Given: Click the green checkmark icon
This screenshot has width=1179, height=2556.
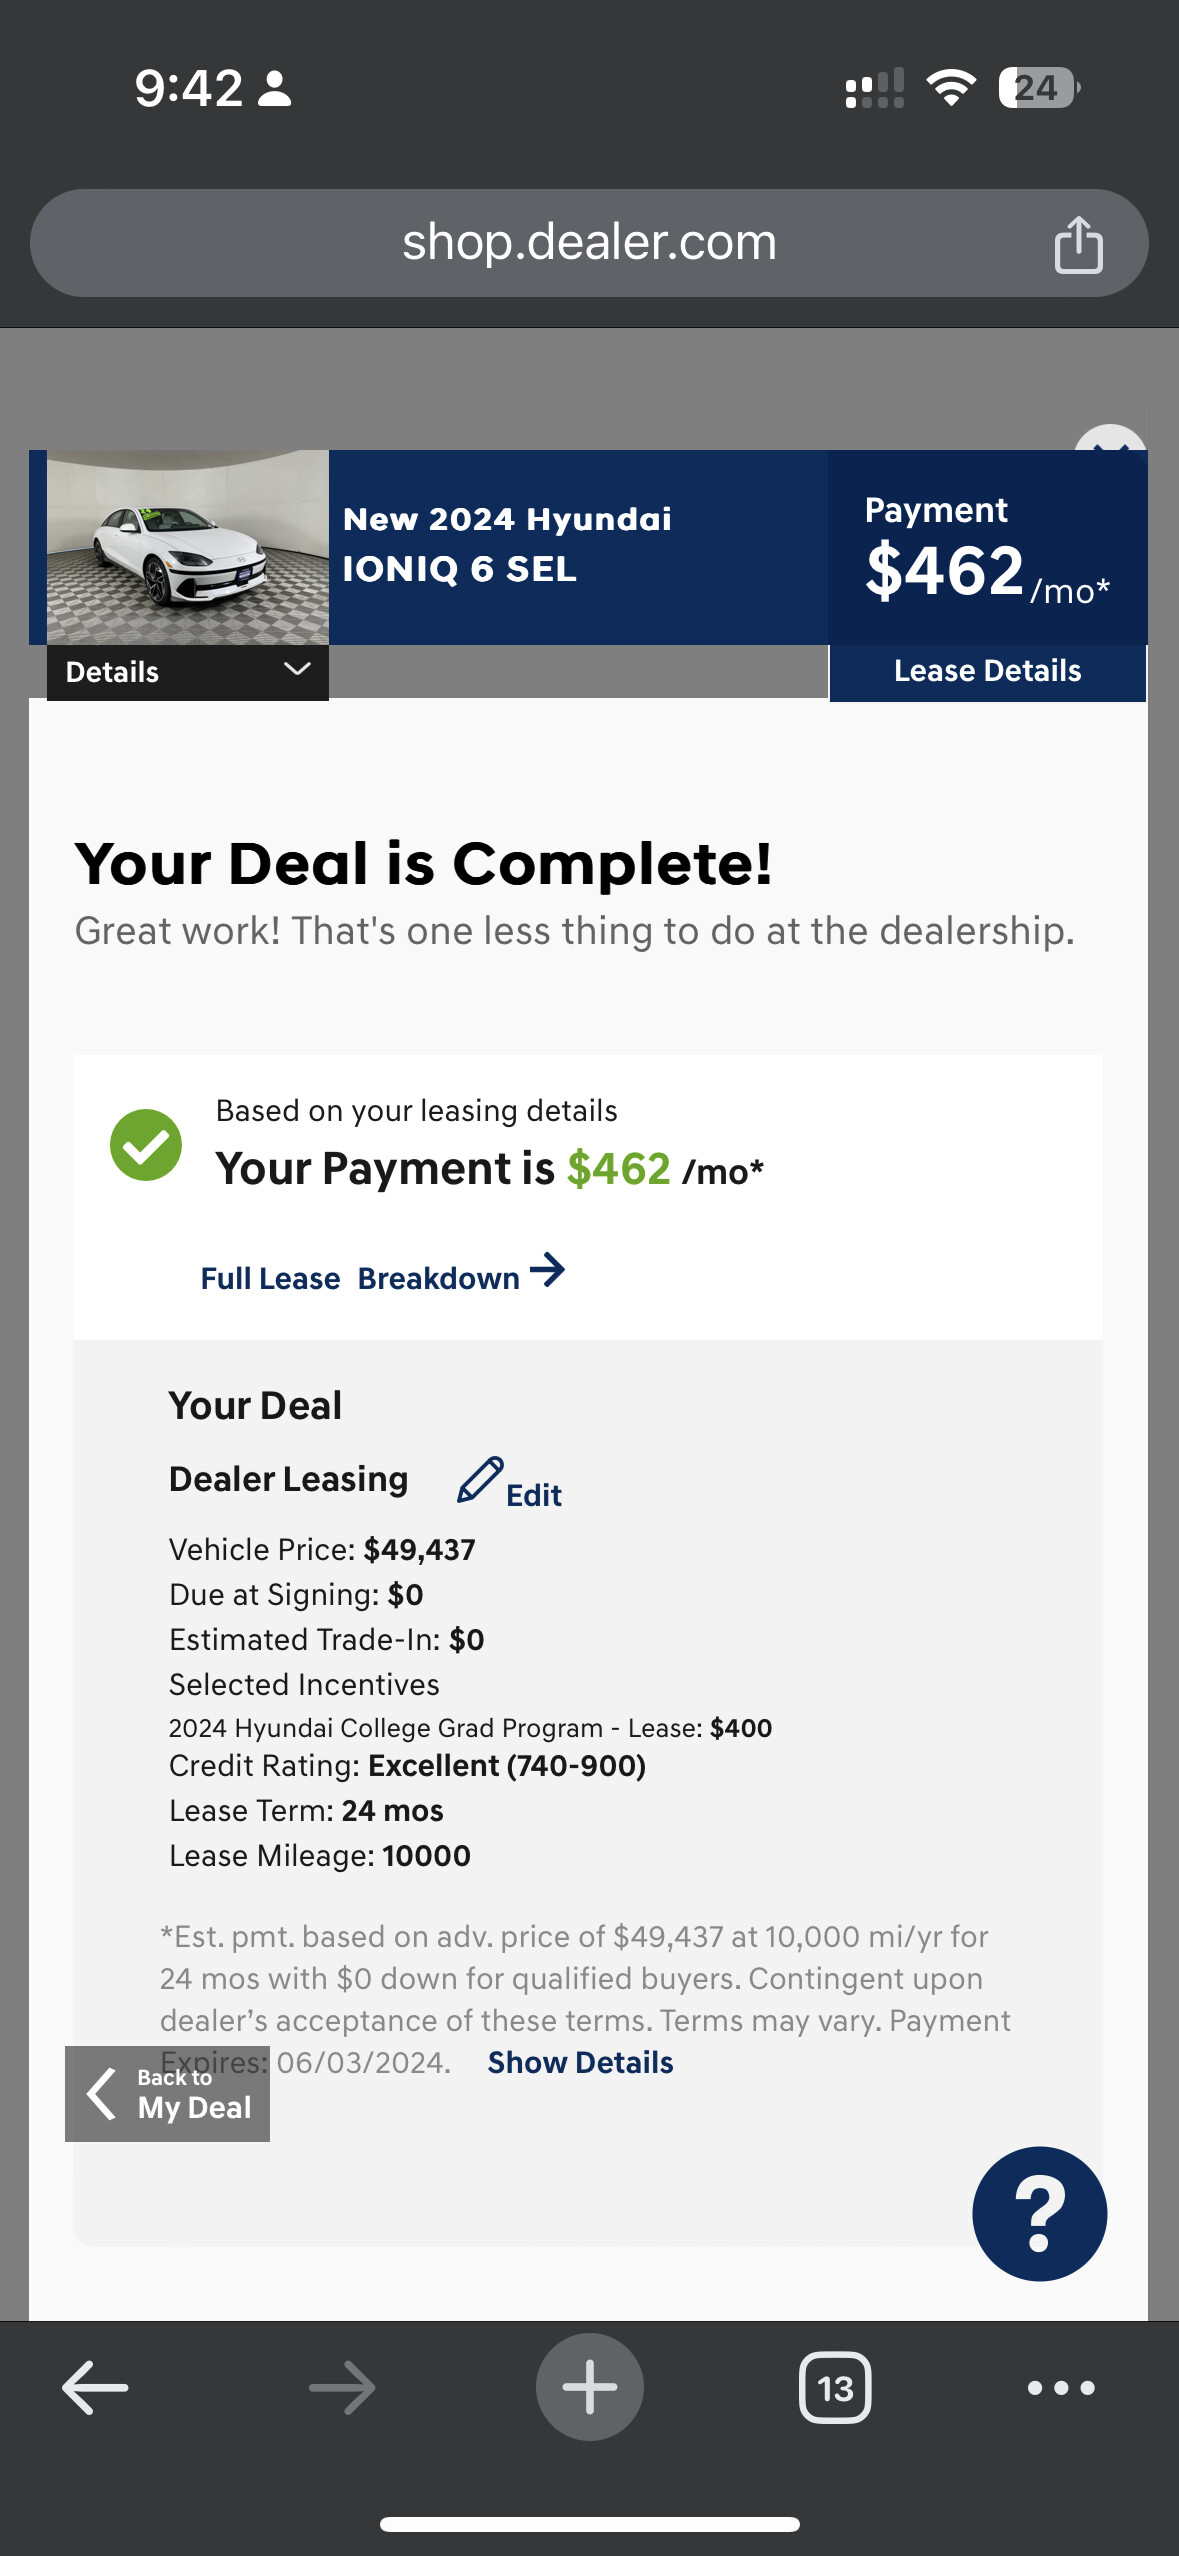Looking at the screenshot, I should [x=146, y=1145].
